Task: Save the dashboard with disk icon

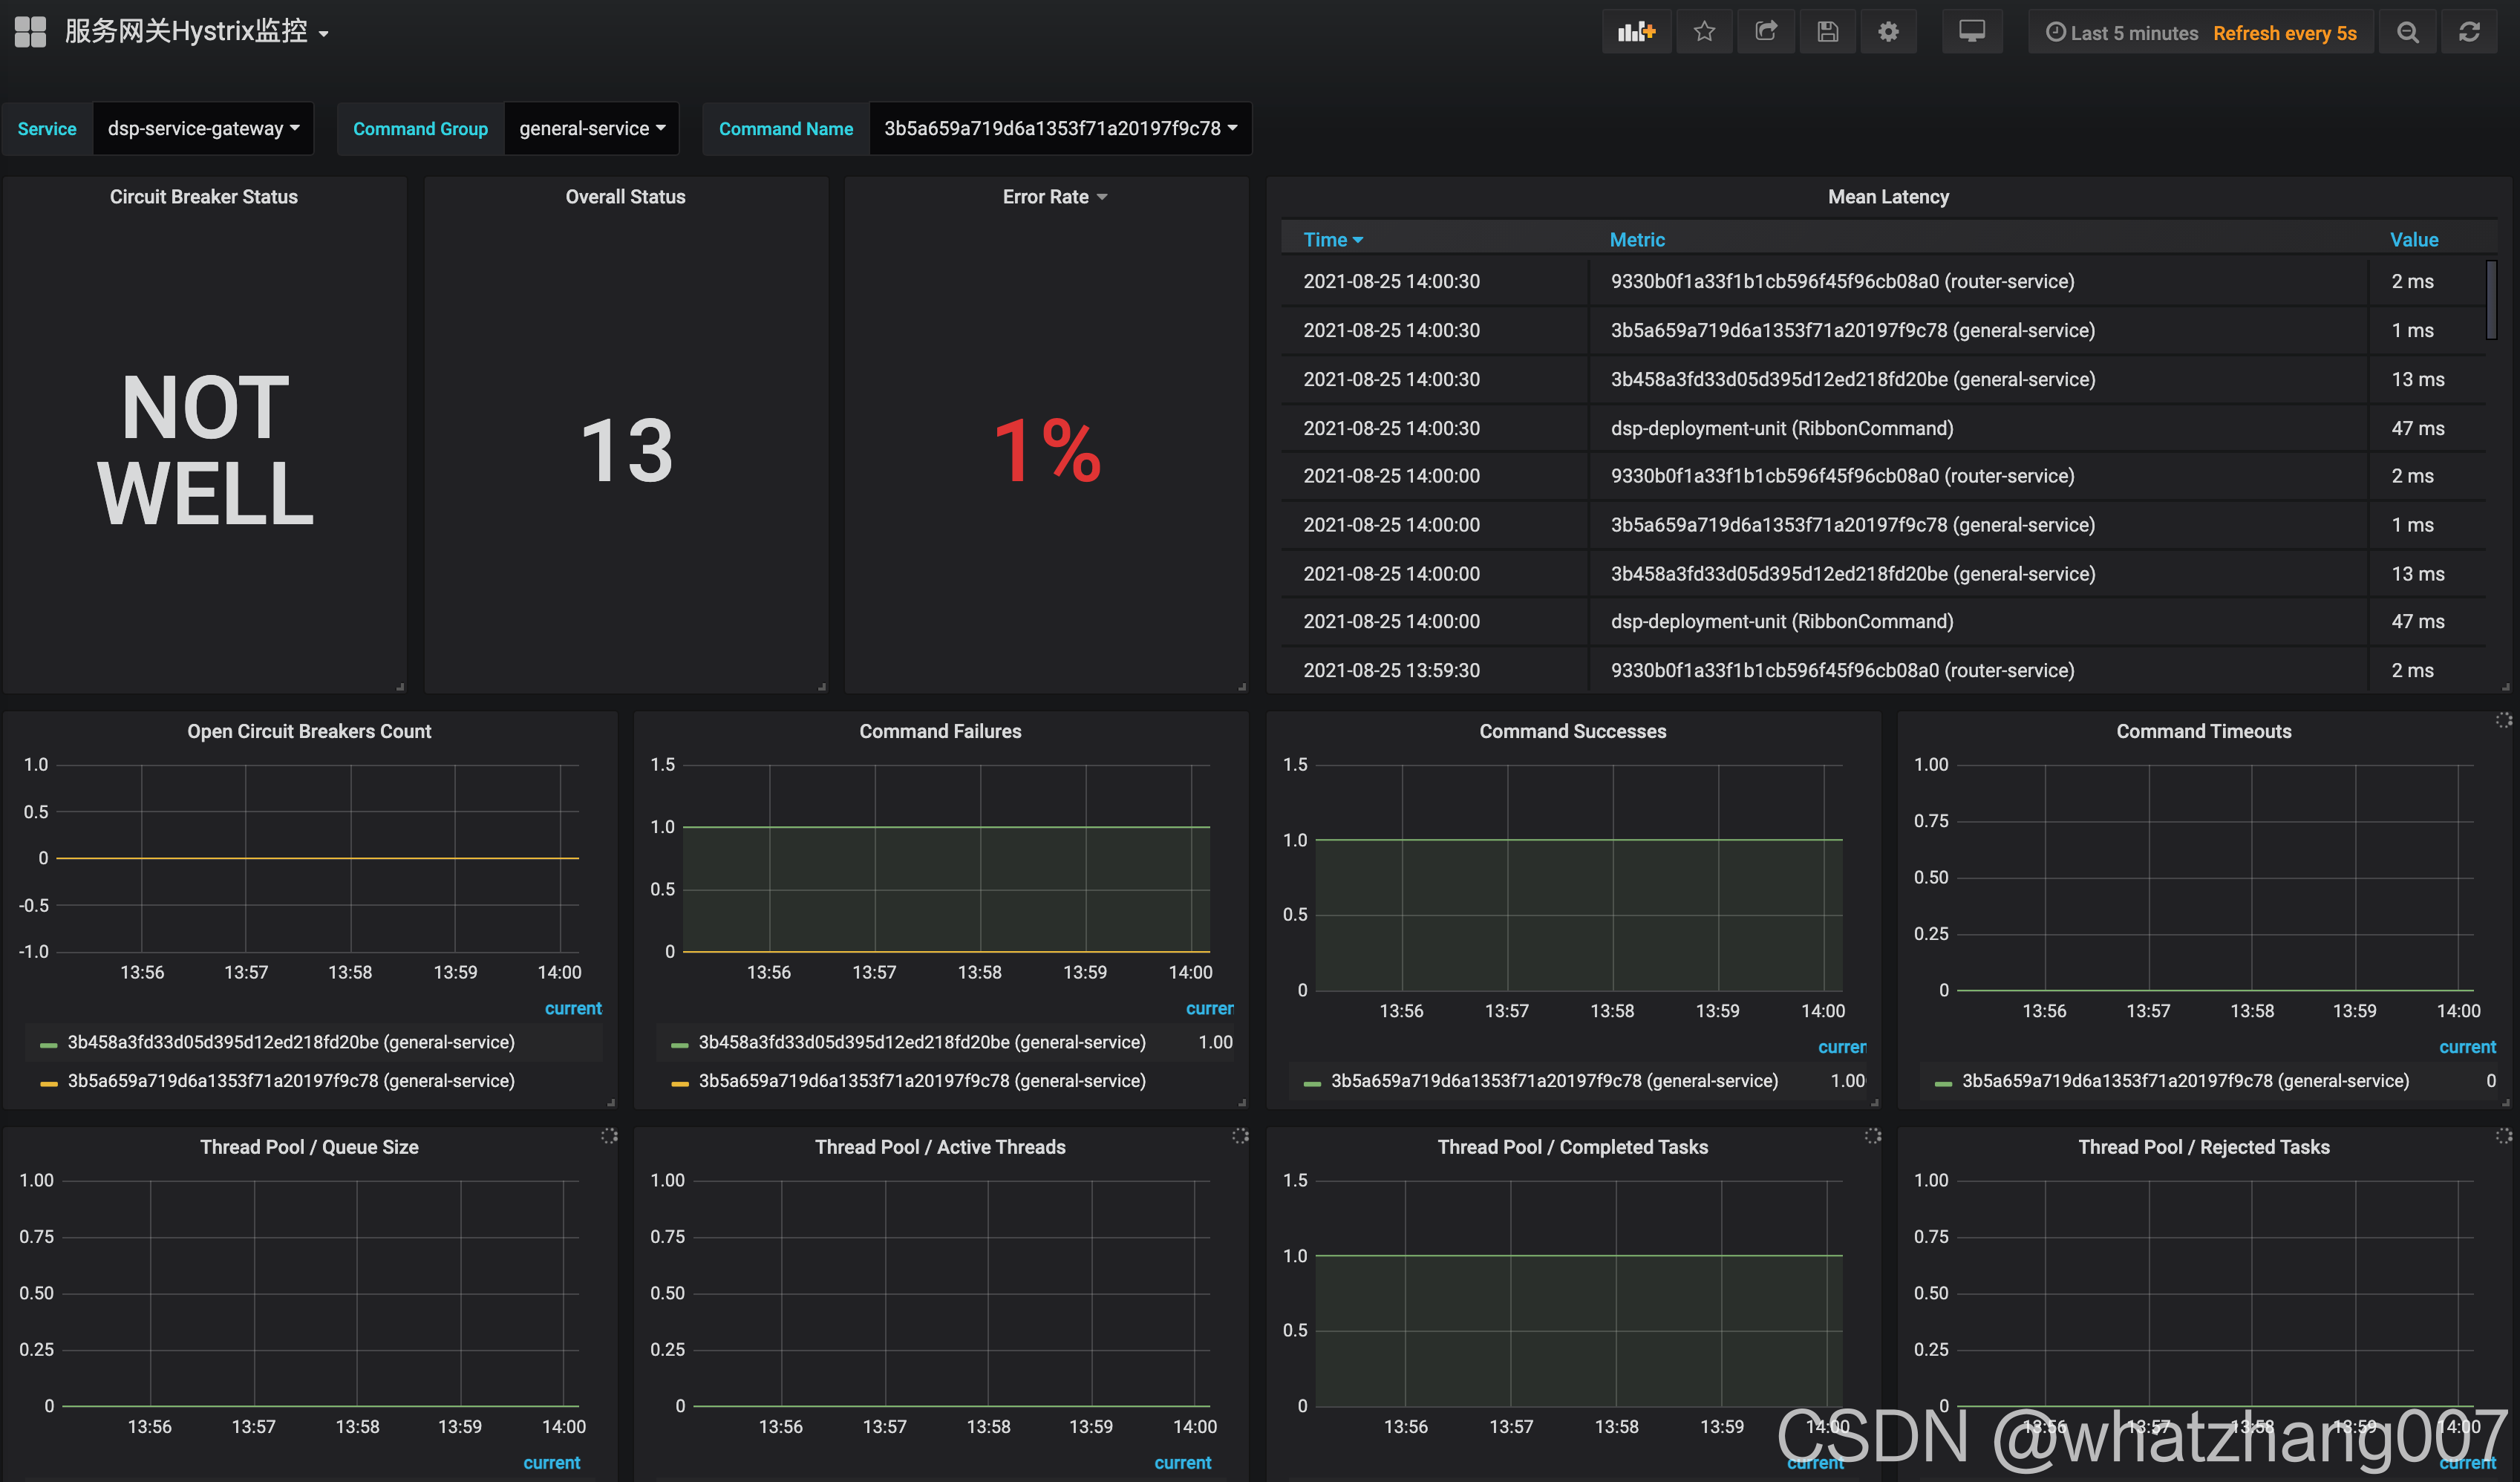Action: coord(1827,32)
